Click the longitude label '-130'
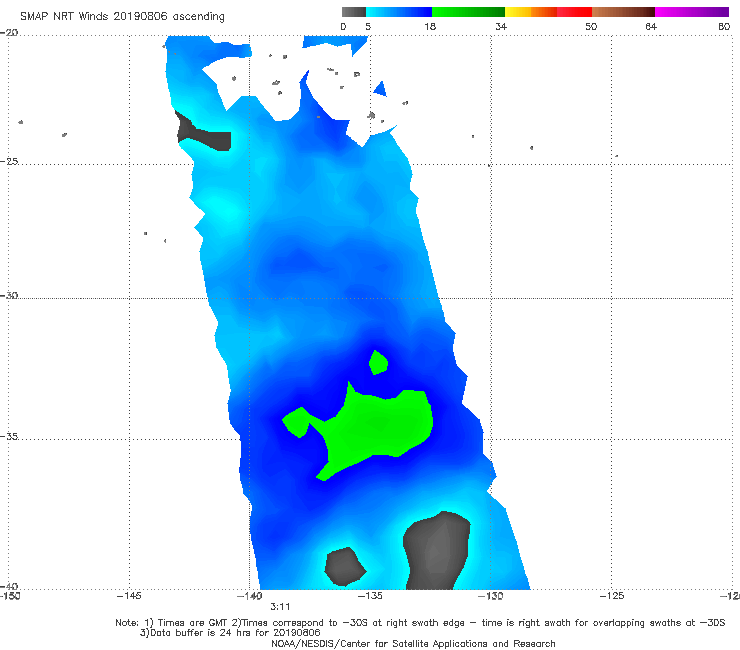740x650 pixels. 490,596
